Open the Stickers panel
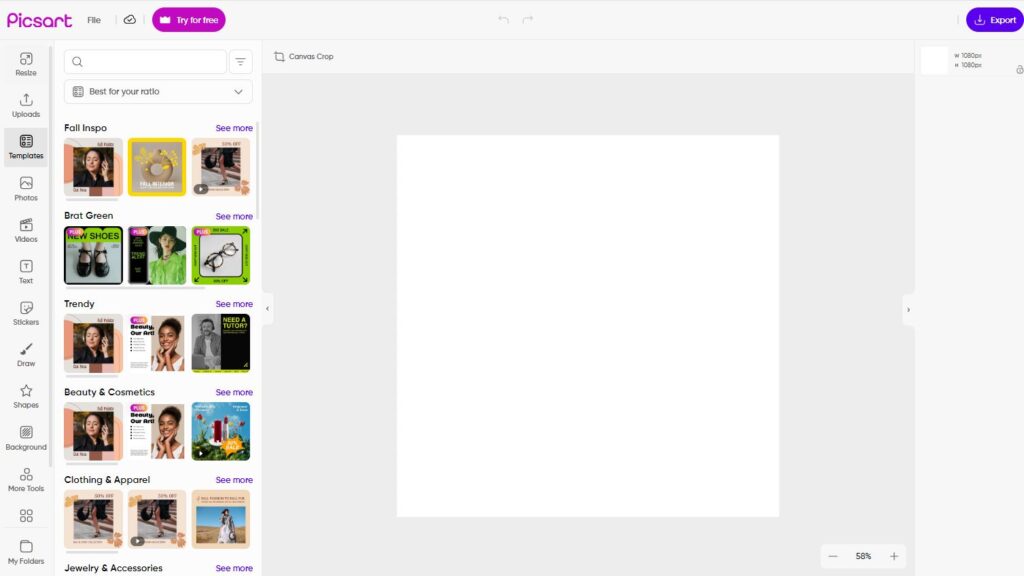The width and height of the screenshot is (1024, 576). 26,313
